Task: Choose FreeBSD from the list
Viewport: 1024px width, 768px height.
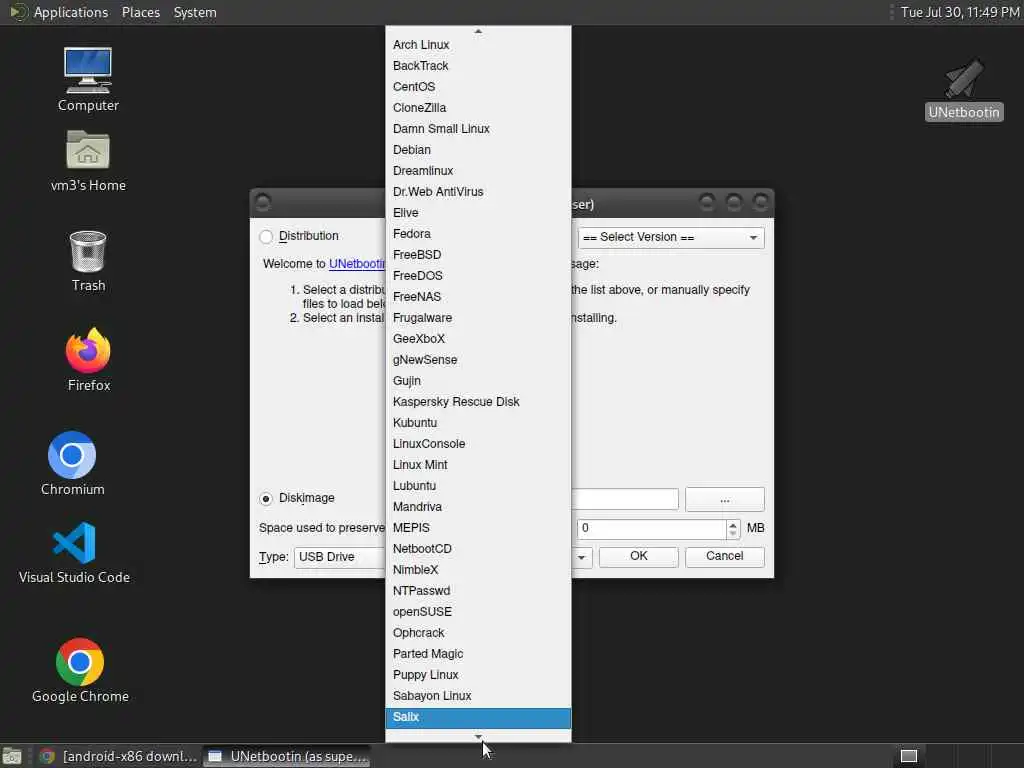Action: click(478, 255)
